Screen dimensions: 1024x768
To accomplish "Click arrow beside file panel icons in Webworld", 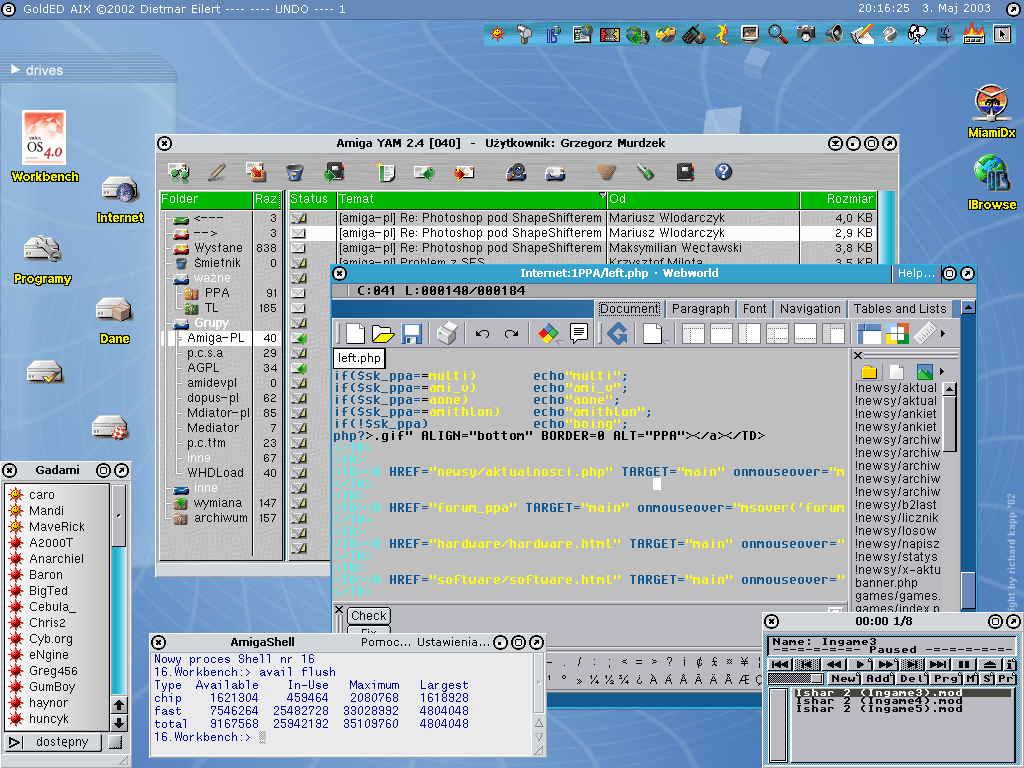I will 942,372.
